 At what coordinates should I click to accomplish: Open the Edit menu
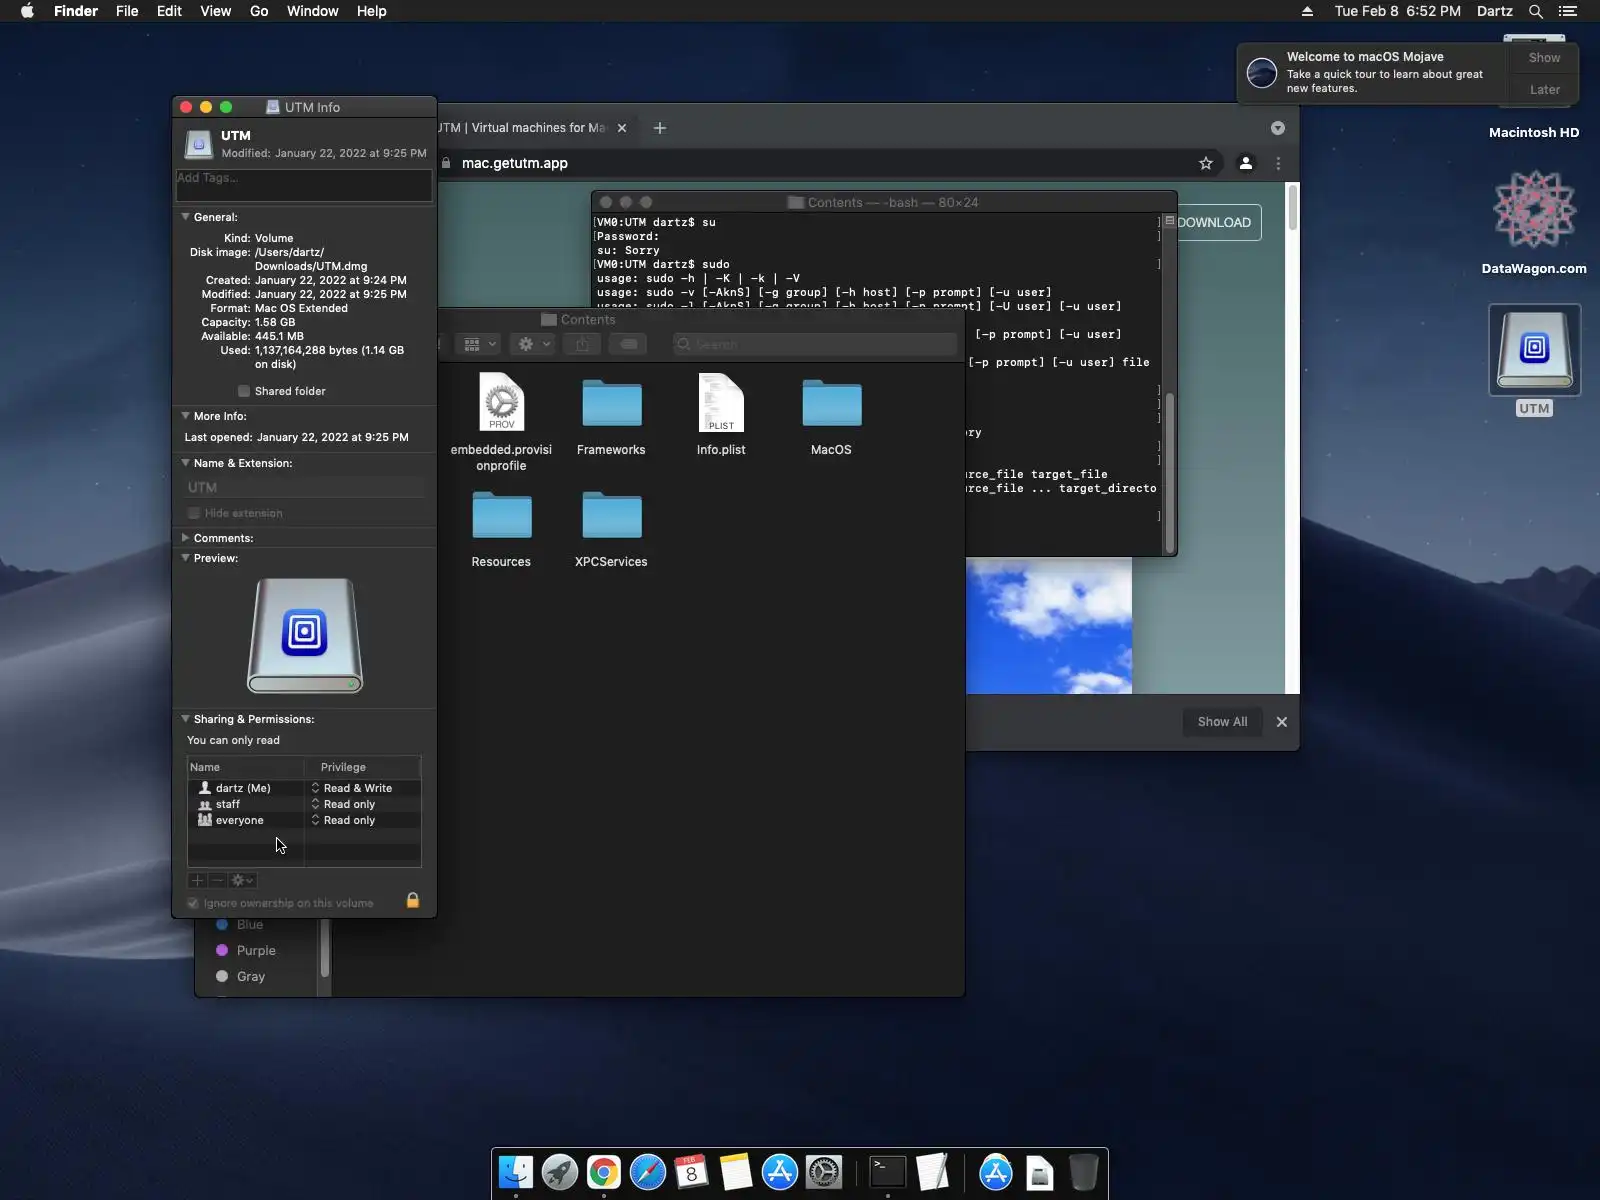[x=169, y=11]
